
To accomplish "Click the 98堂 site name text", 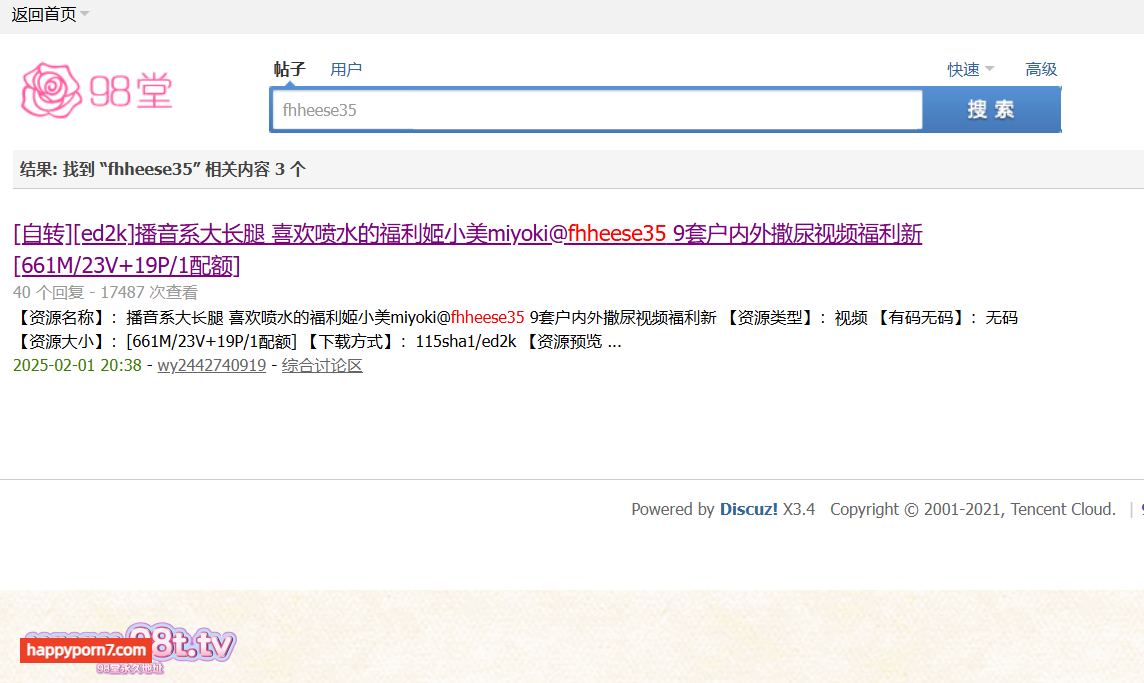I will pos(131,91).
